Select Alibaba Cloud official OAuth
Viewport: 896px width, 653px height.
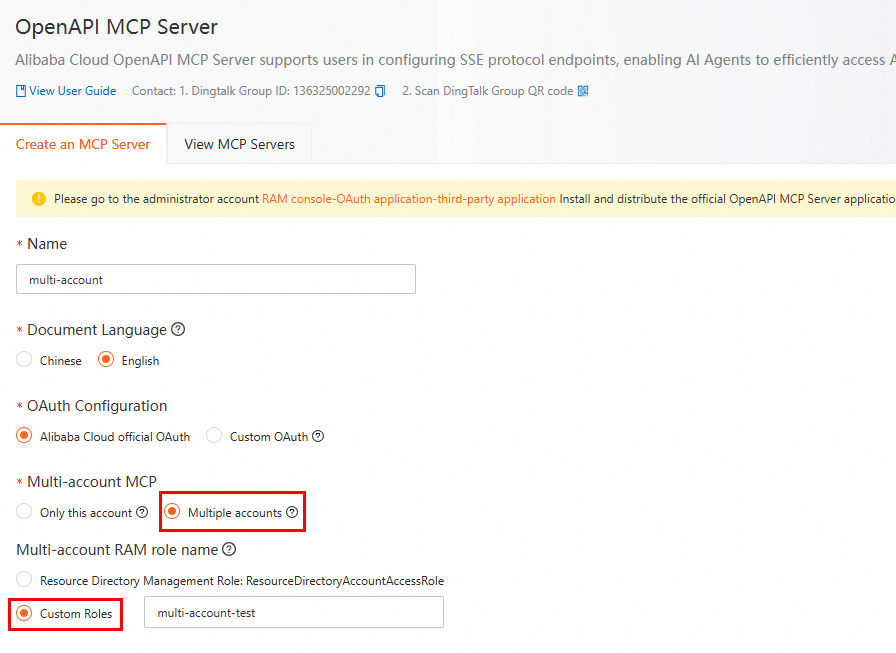24,436
